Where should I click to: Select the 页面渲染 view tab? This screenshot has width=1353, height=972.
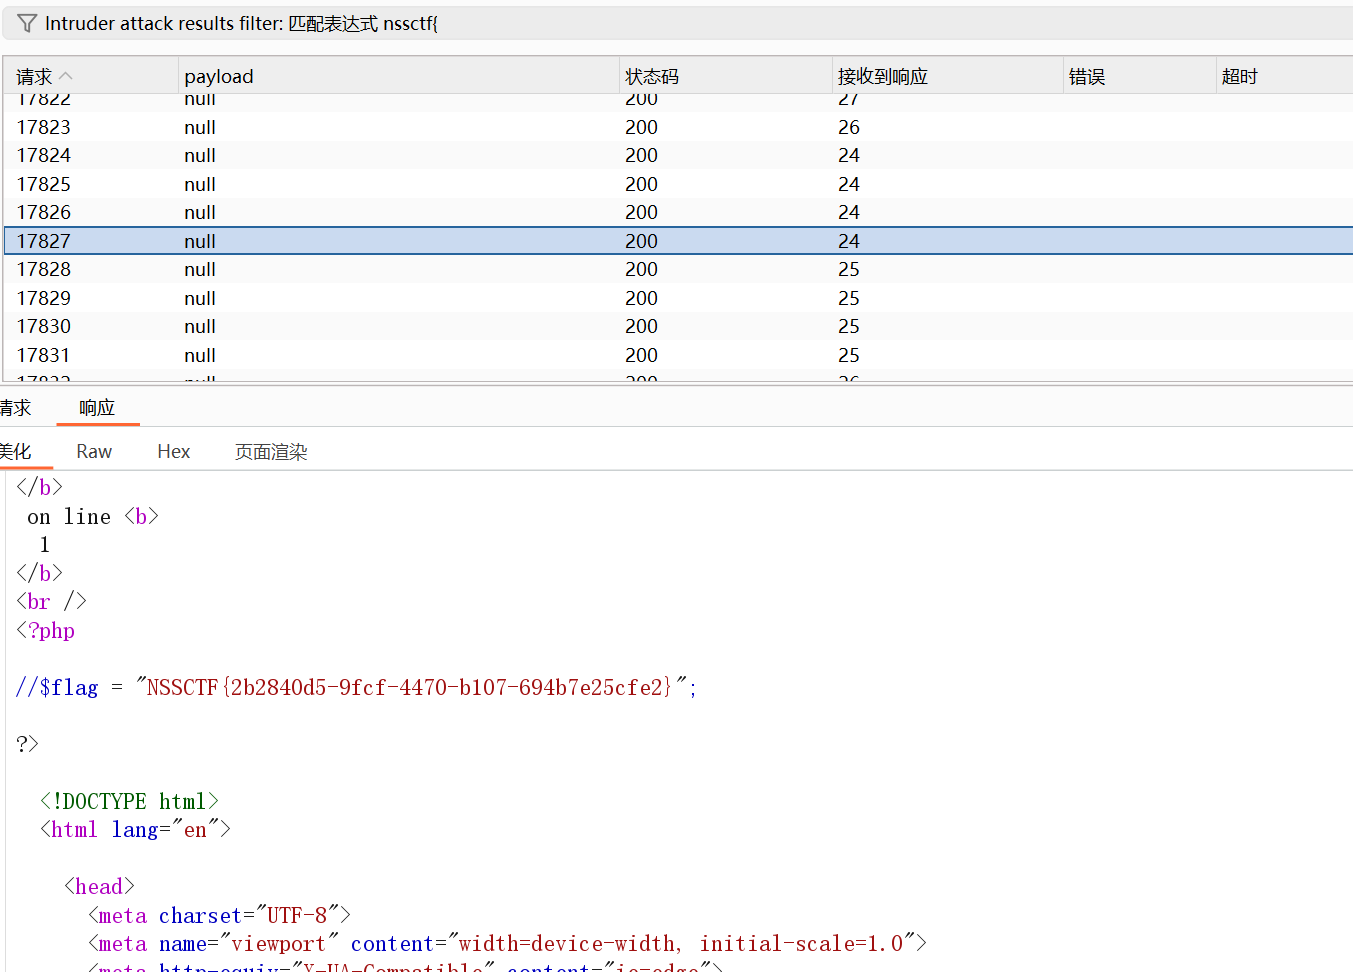(271, 452)
